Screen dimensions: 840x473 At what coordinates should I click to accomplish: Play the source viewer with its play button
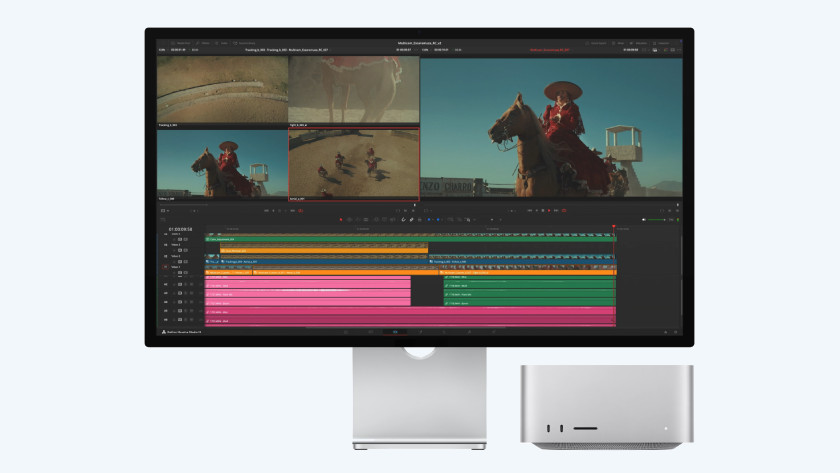(x=286, y=211)
